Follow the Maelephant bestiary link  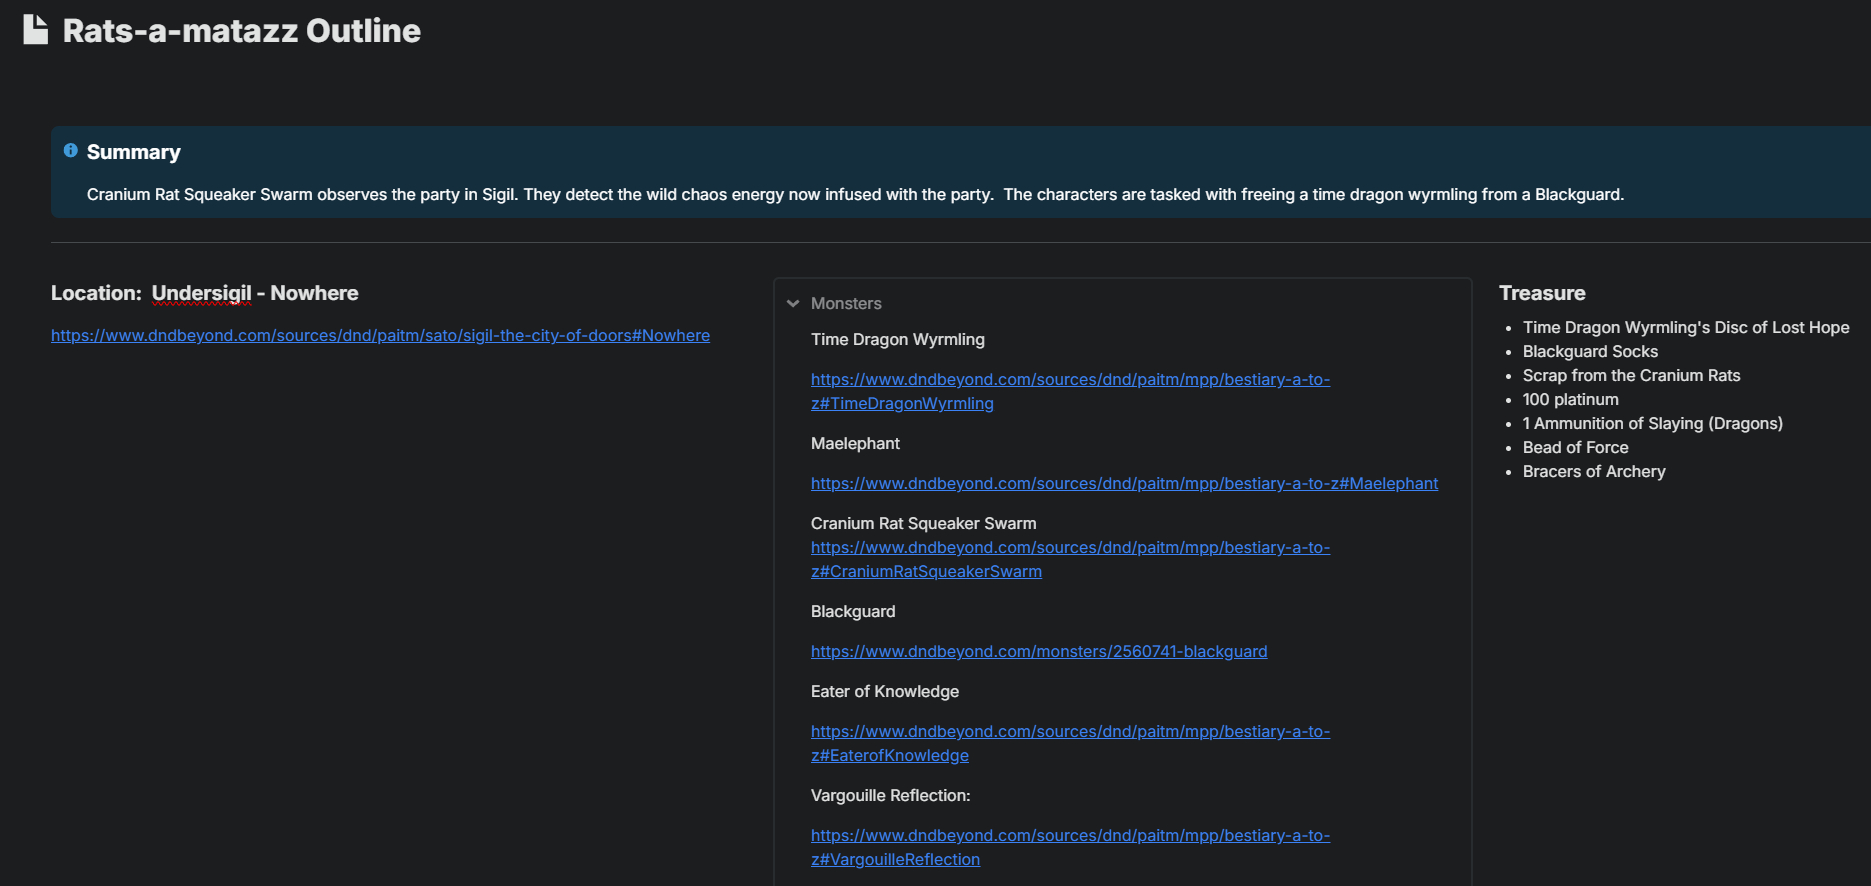click(x=1124, y=484)
